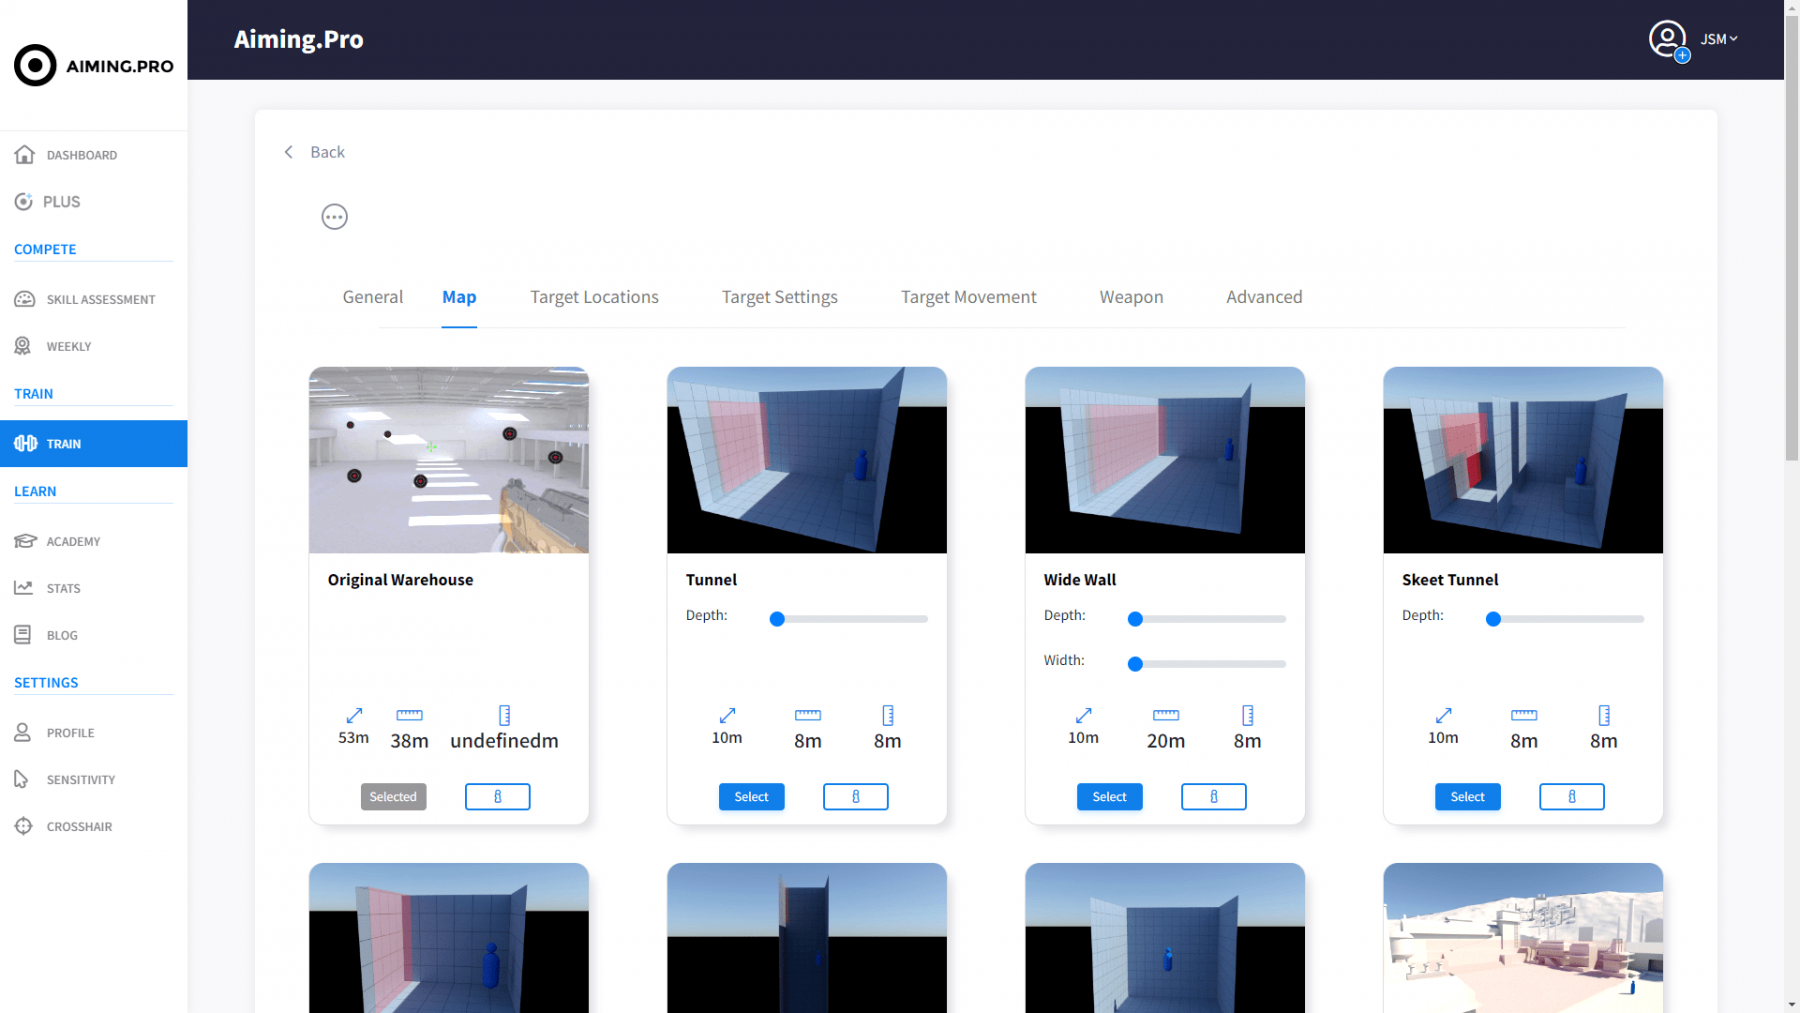The image size is (1800, 1013).
Task: Click the Original Warehouse preview thumbnail
Action: pos(449,460)
